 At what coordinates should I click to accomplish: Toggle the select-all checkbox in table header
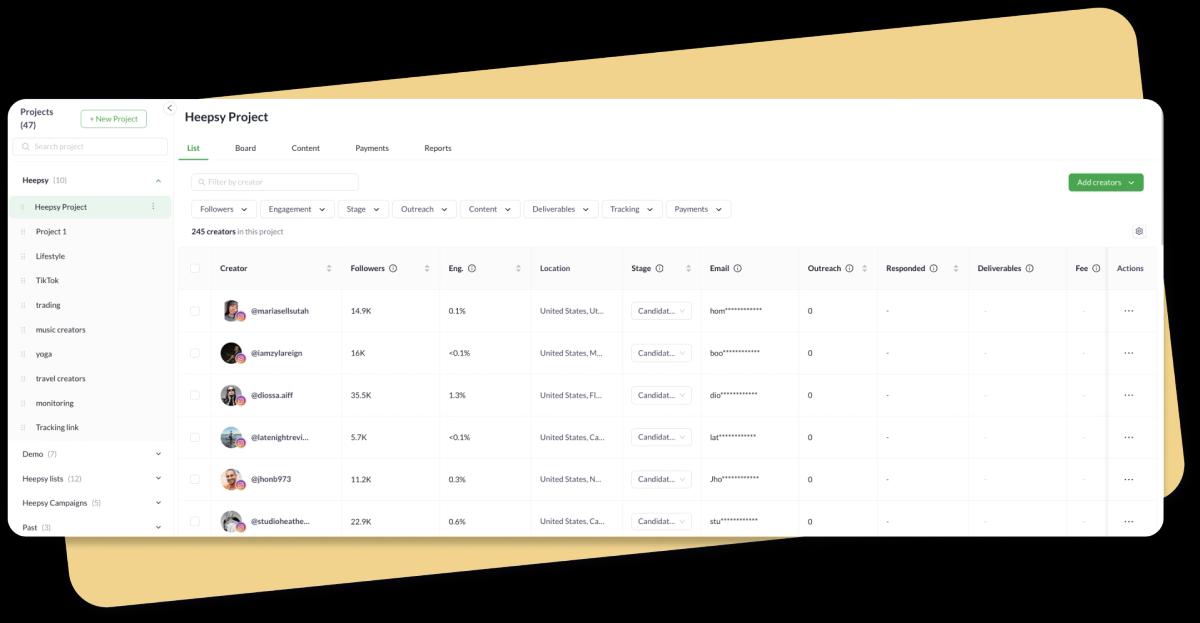tap(195, 268)
